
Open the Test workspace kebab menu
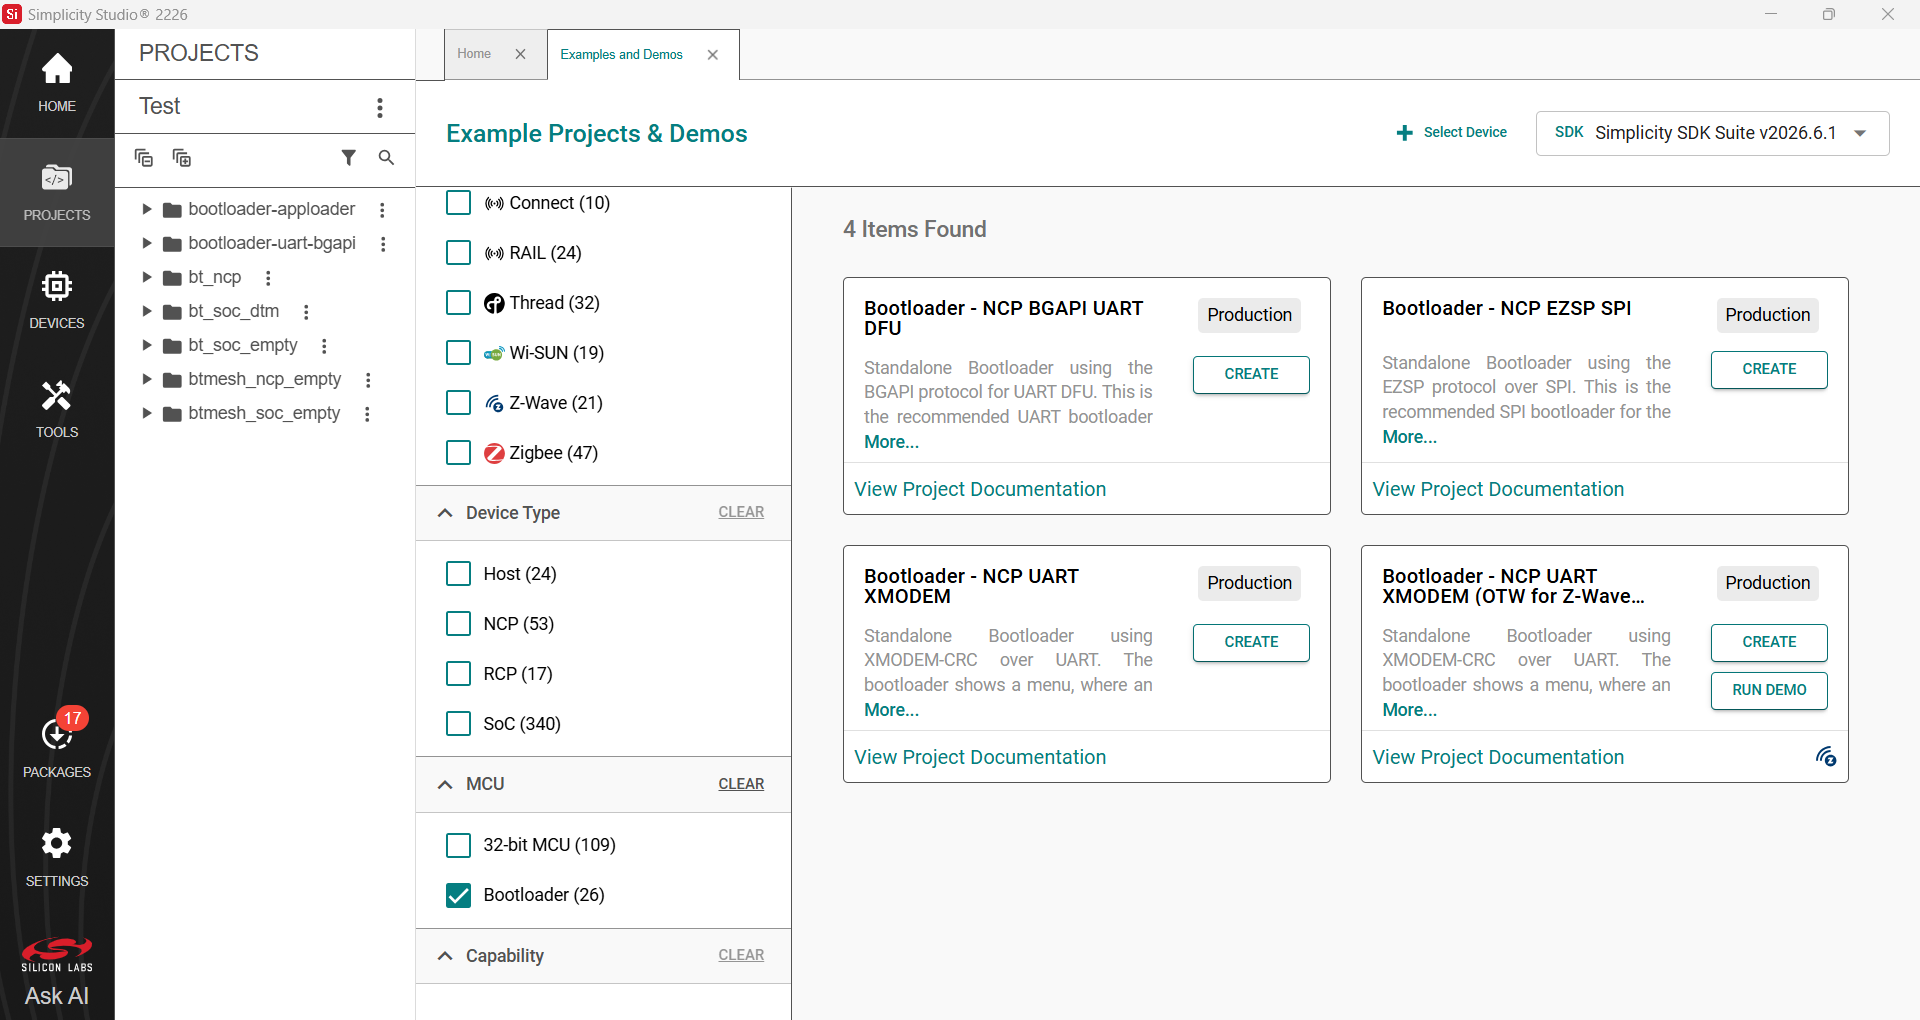click(x=380, y=107)
